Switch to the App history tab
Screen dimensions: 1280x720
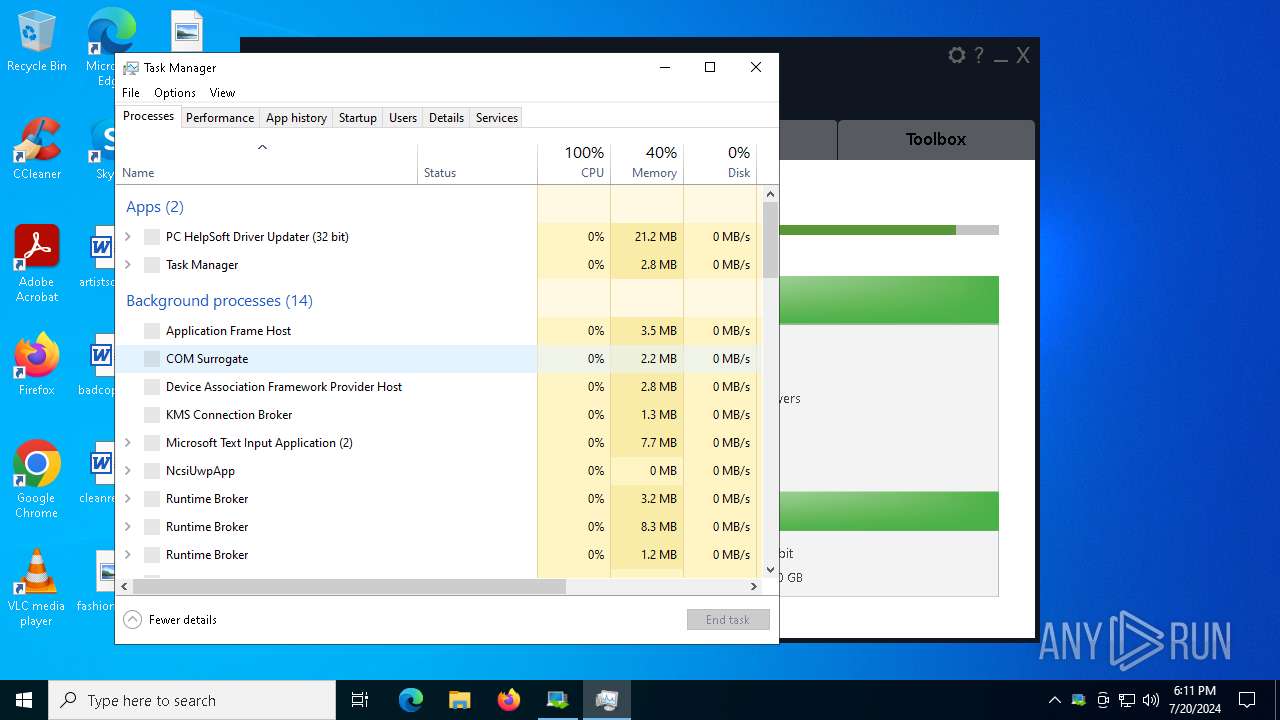click(x=296, y=118)
